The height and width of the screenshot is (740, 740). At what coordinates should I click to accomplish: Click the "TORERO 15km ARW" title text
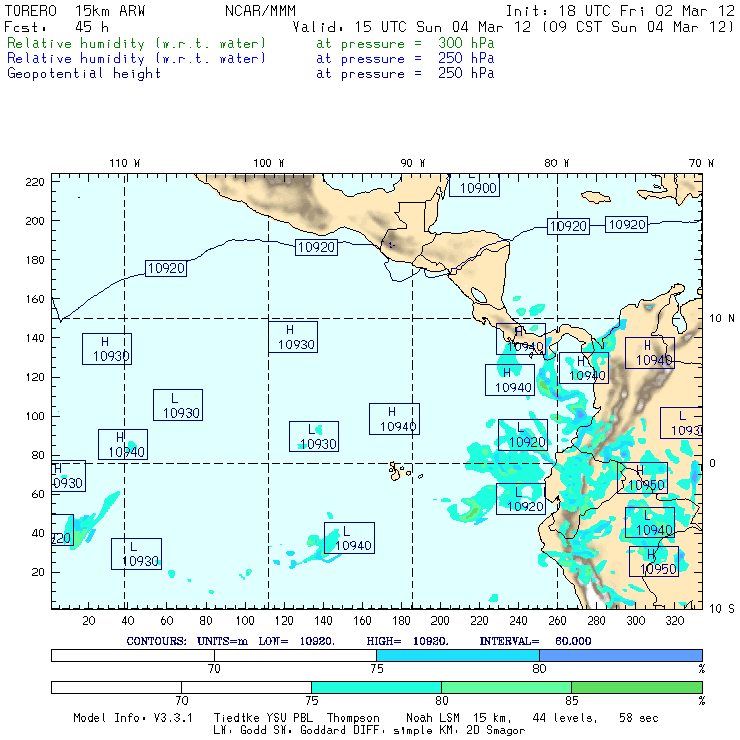click(75, 11)
